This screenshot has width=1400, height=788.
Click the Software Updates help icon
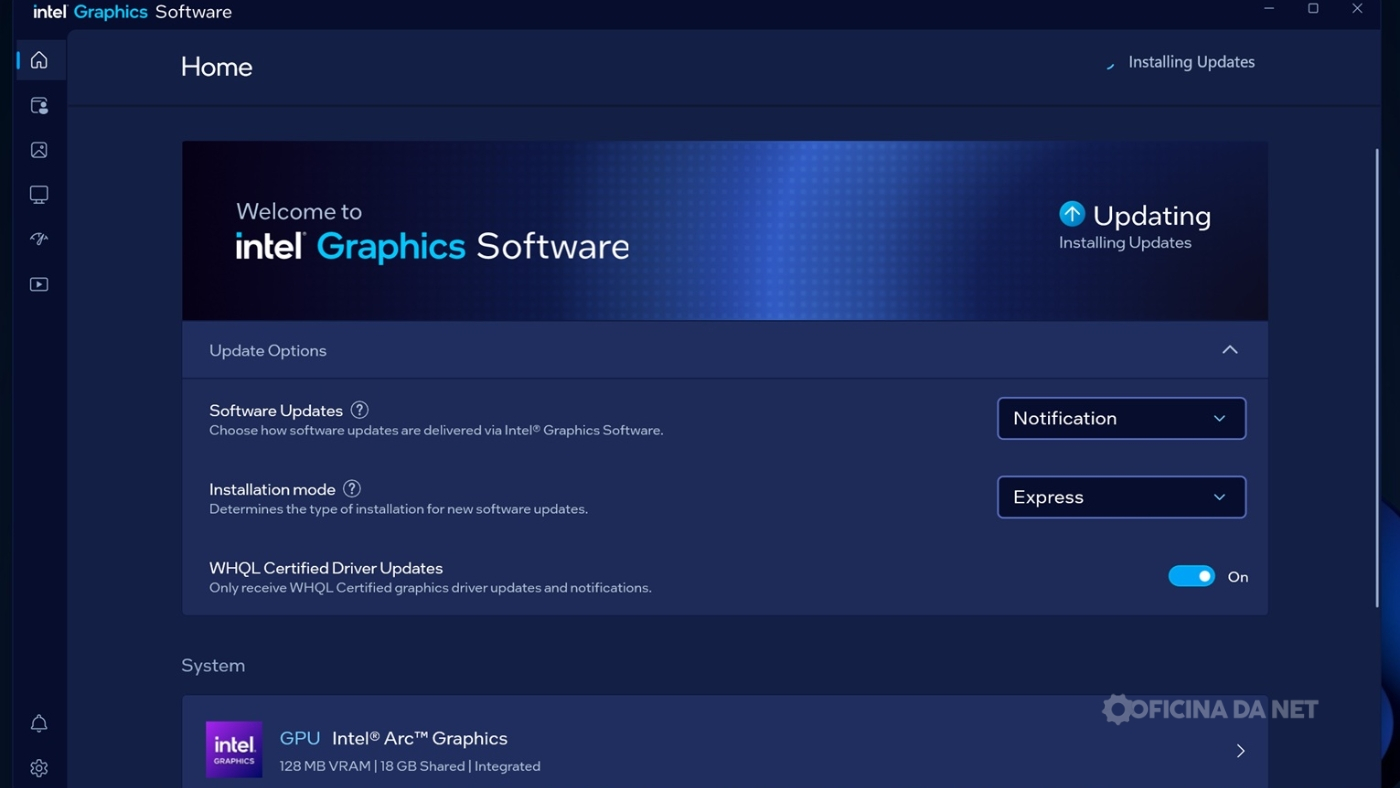[x=360, y=410]
